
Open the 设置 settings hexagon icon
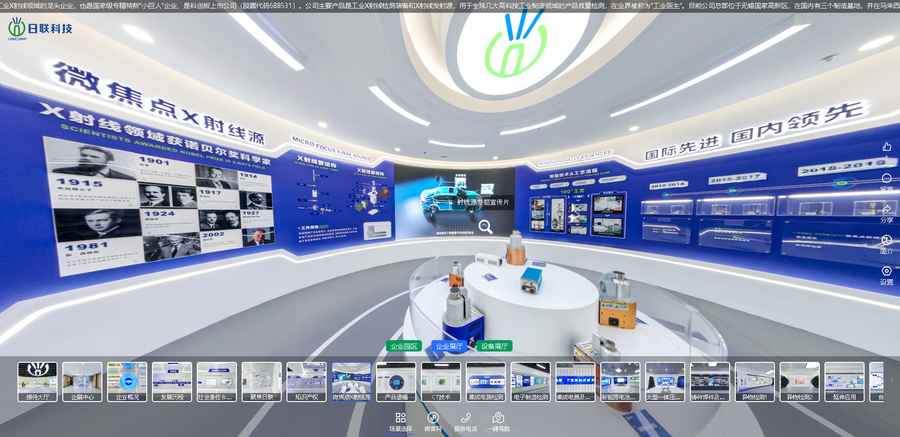click(x=887, y=271)
